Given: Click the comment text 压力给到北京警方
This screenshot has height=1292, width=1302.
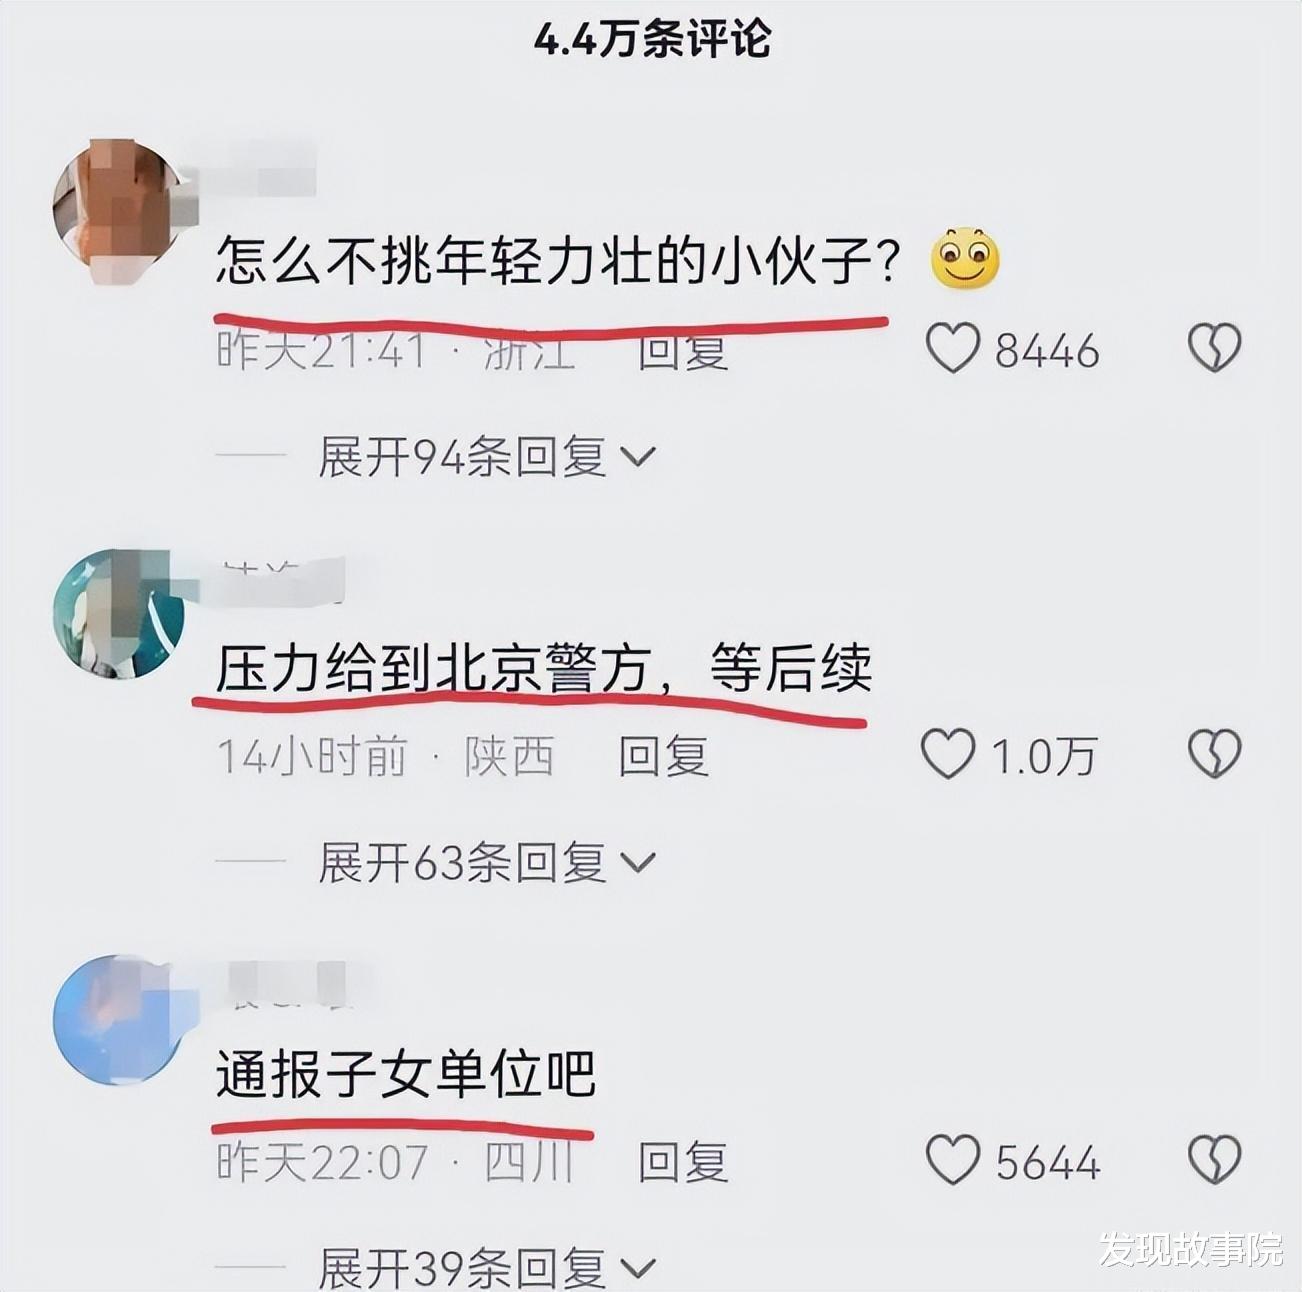Looking at the screenshot, I should click(433, 668).
